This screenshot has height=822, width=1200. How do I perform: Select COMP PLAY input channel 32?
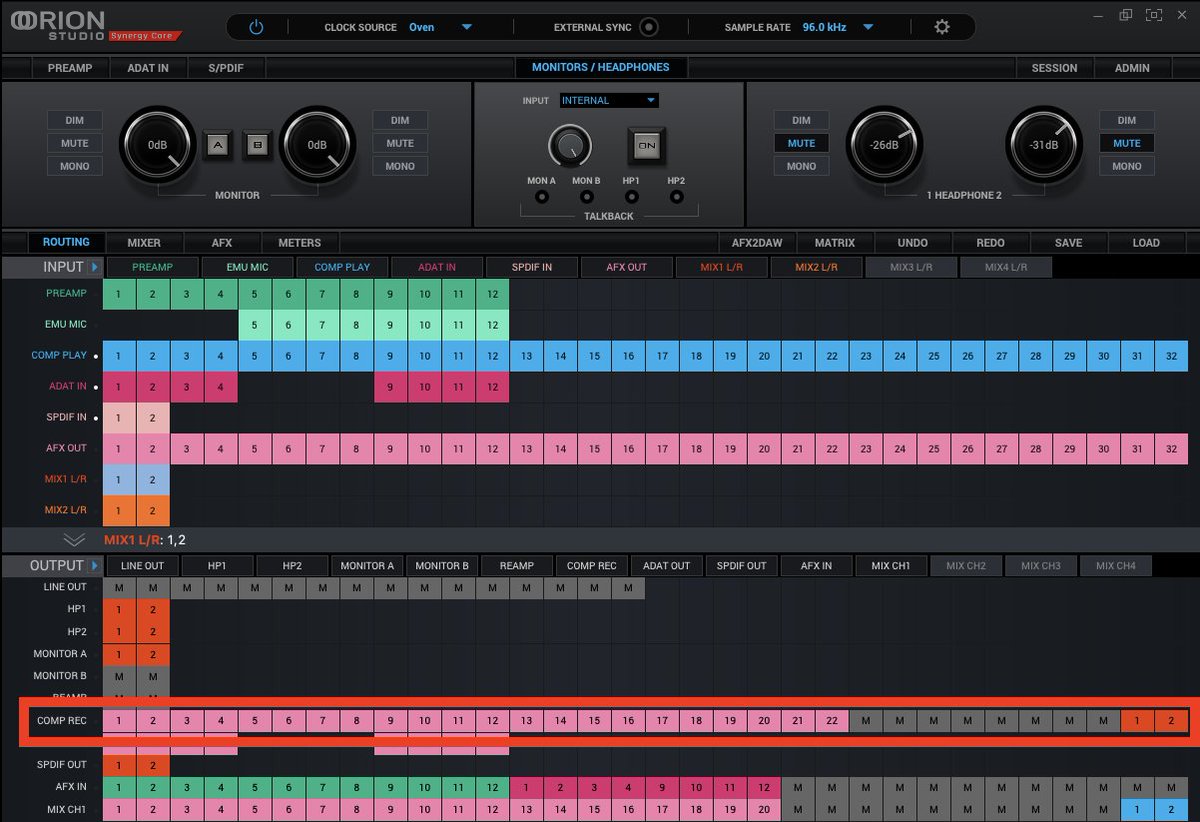pos(1172,355)
